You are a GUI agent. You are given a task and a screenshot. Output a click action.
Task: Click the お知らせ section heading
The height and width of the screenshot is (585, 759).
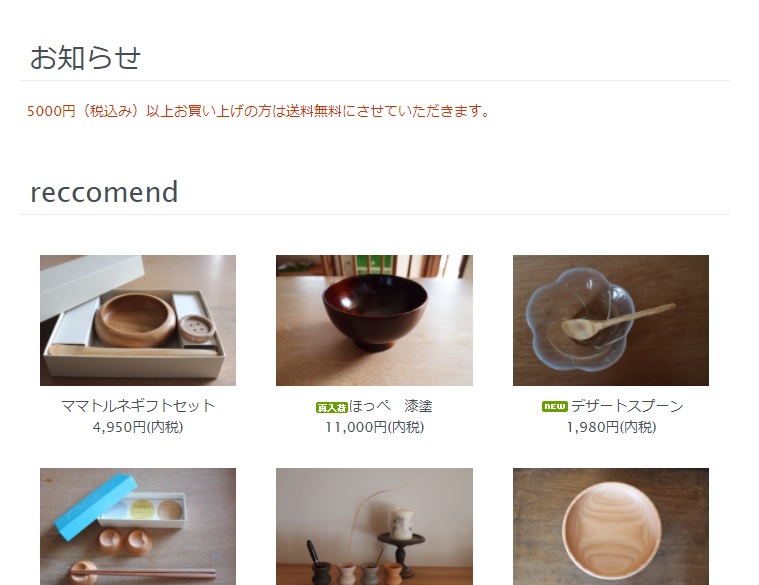coord(85,58)
